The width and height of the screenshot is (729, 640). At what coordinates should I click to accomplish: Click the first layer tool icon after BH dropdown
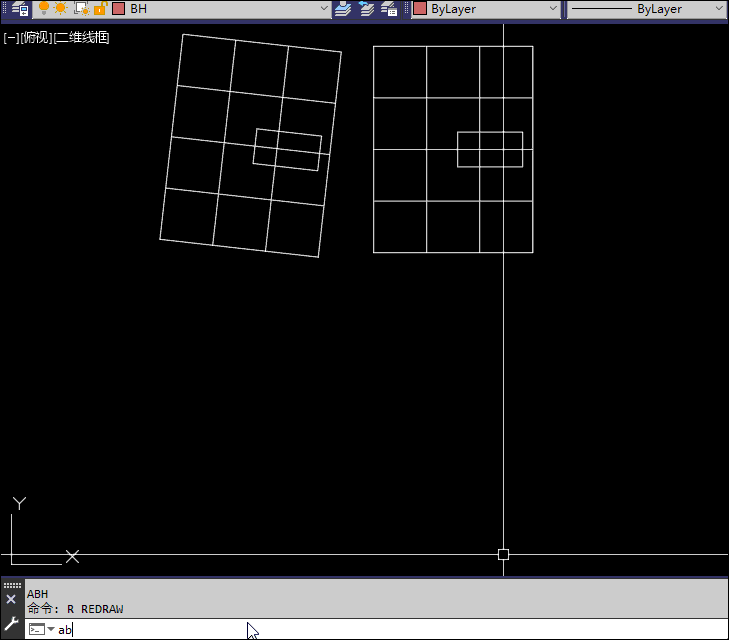[x=343, y=9]
